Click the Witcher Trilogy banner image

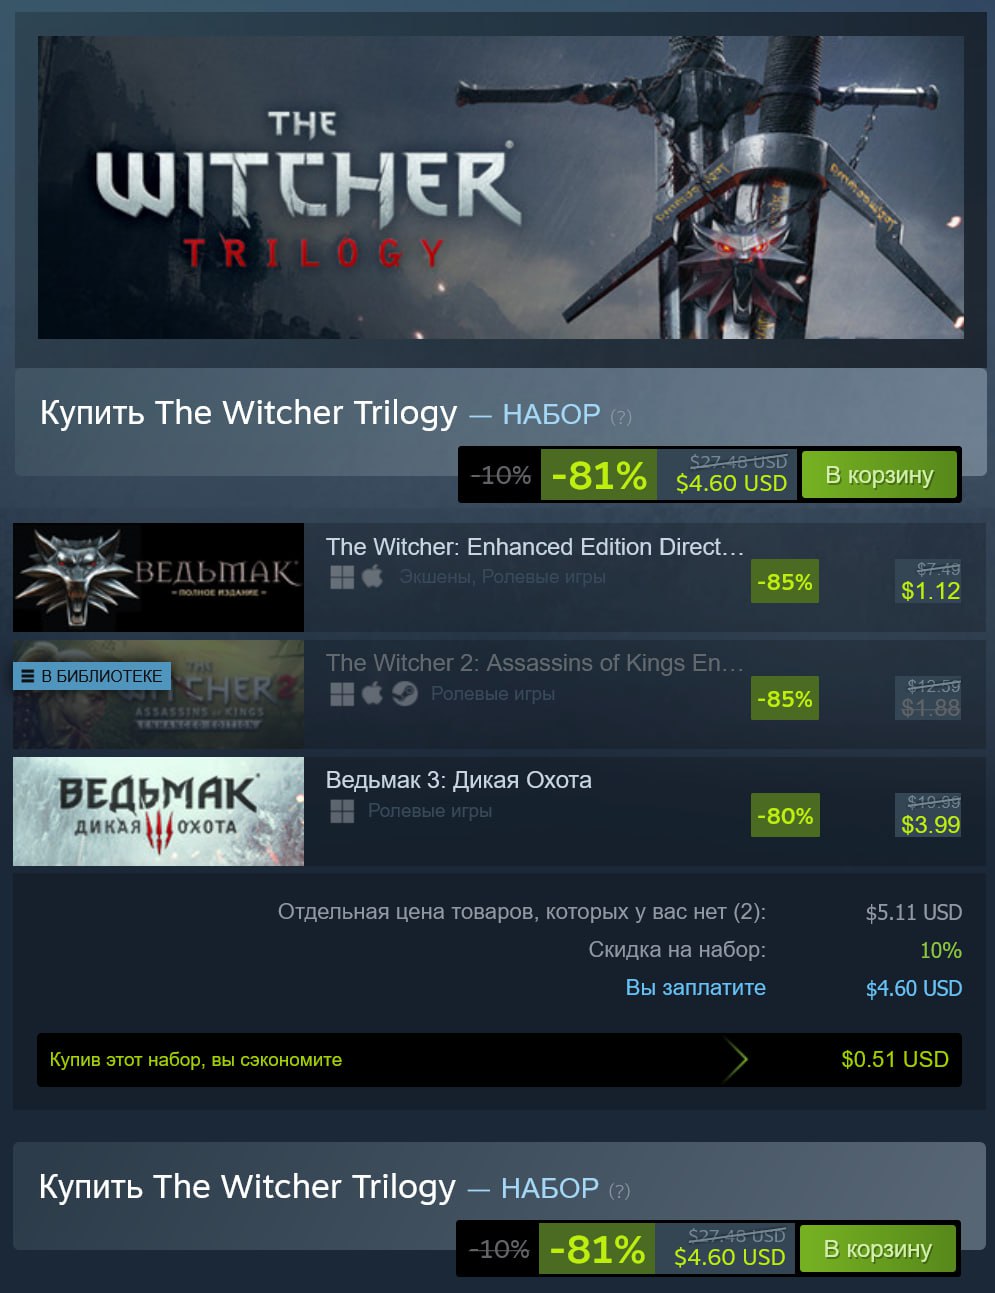coord(501,187)
